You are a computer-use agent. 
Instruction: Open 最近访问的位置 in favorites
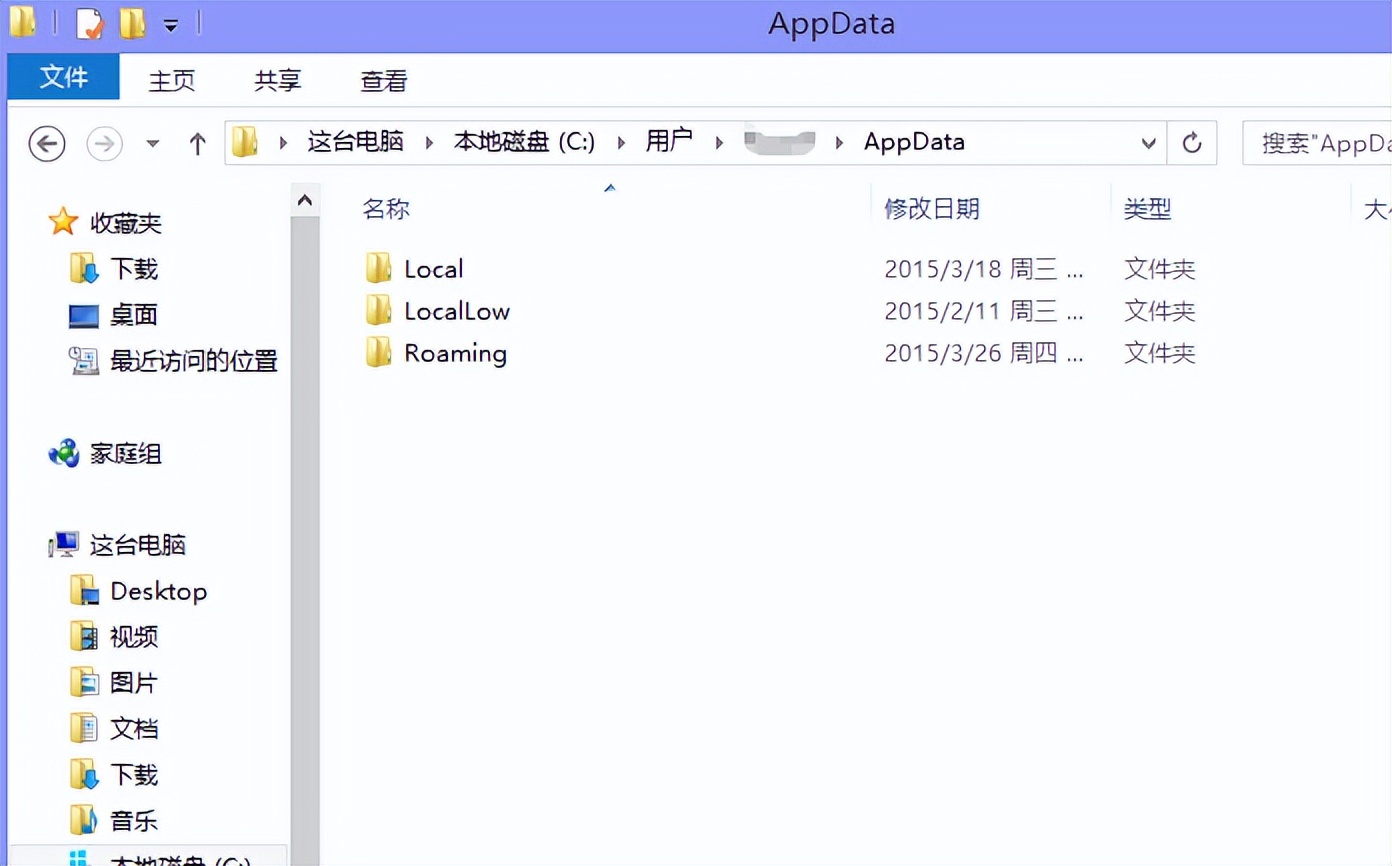(194, 361)
